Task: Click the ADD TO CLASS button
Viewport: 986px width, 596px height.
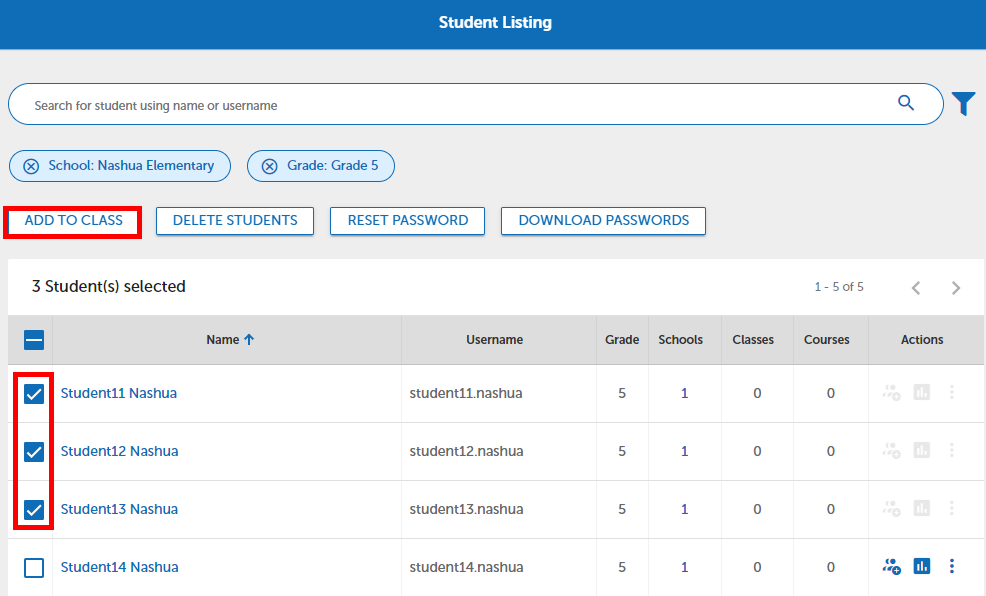Action: point(71,221)
